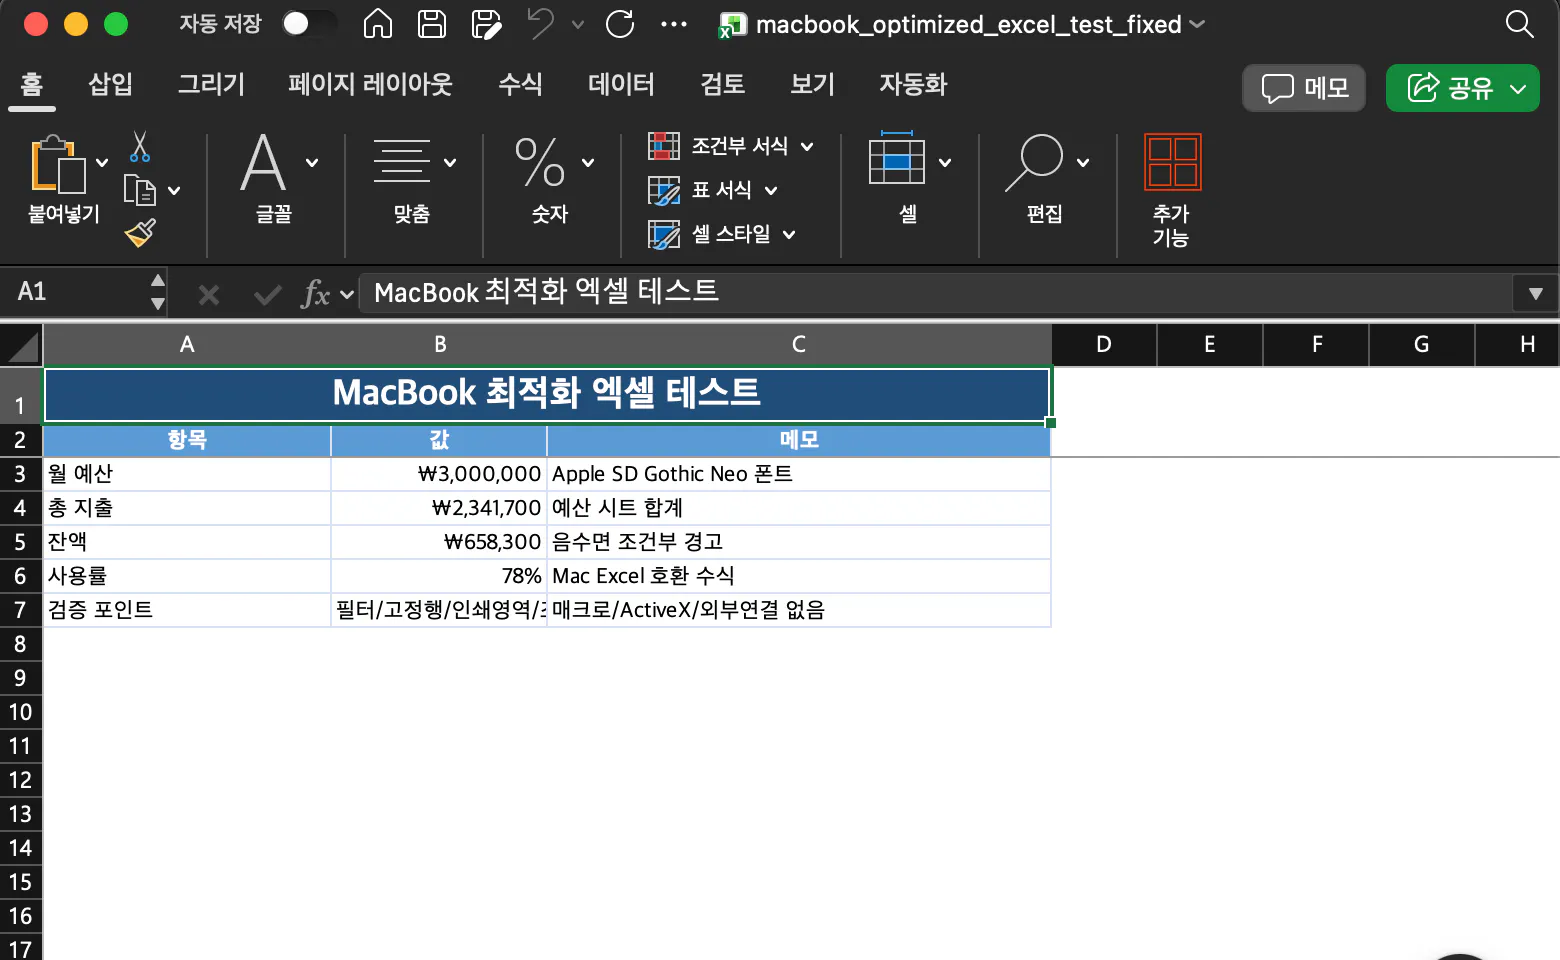Click the fx Insert Function icon
The image size is (1560, 960).
[x=316, y=294]
